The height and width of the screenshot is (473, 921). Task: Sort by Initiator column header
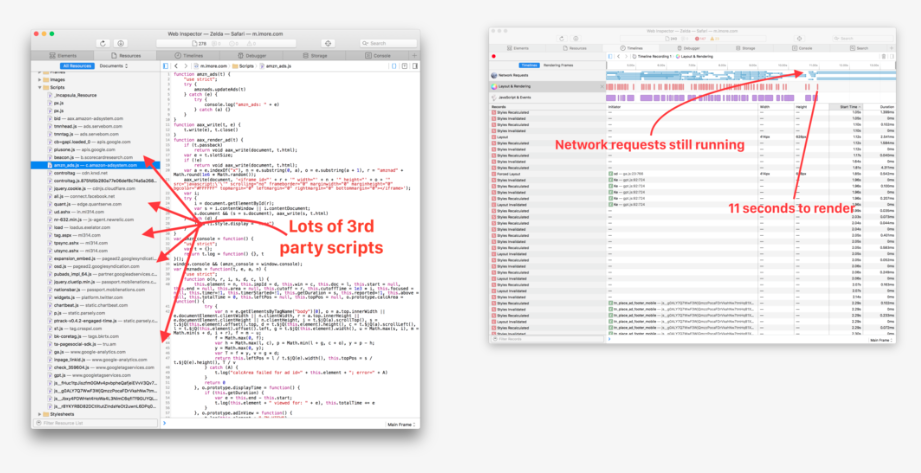(683, 107)
